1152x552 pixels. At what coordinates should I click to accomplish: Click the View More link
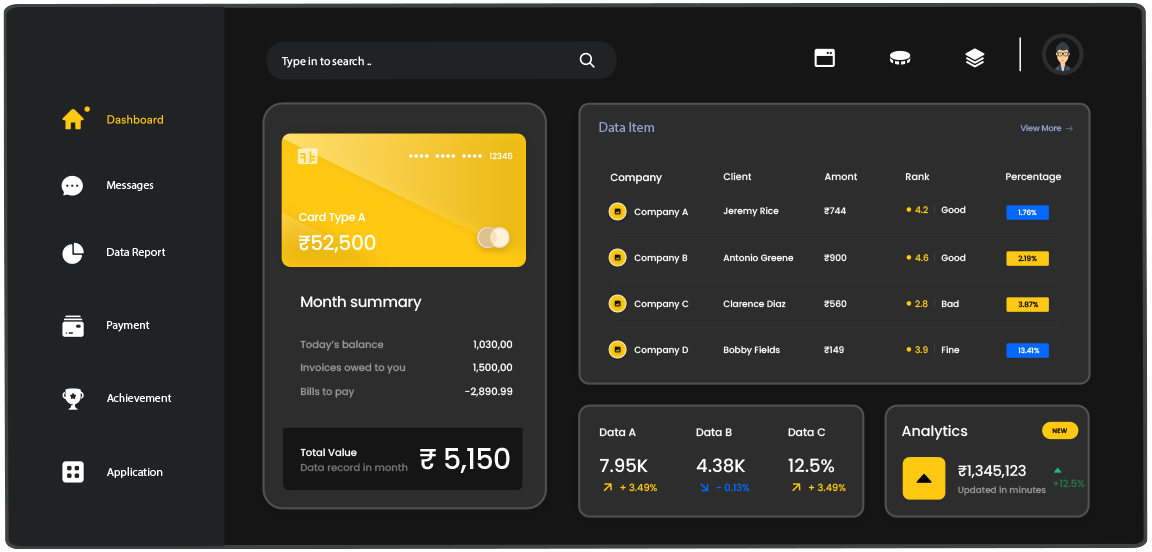[1046, 128]
